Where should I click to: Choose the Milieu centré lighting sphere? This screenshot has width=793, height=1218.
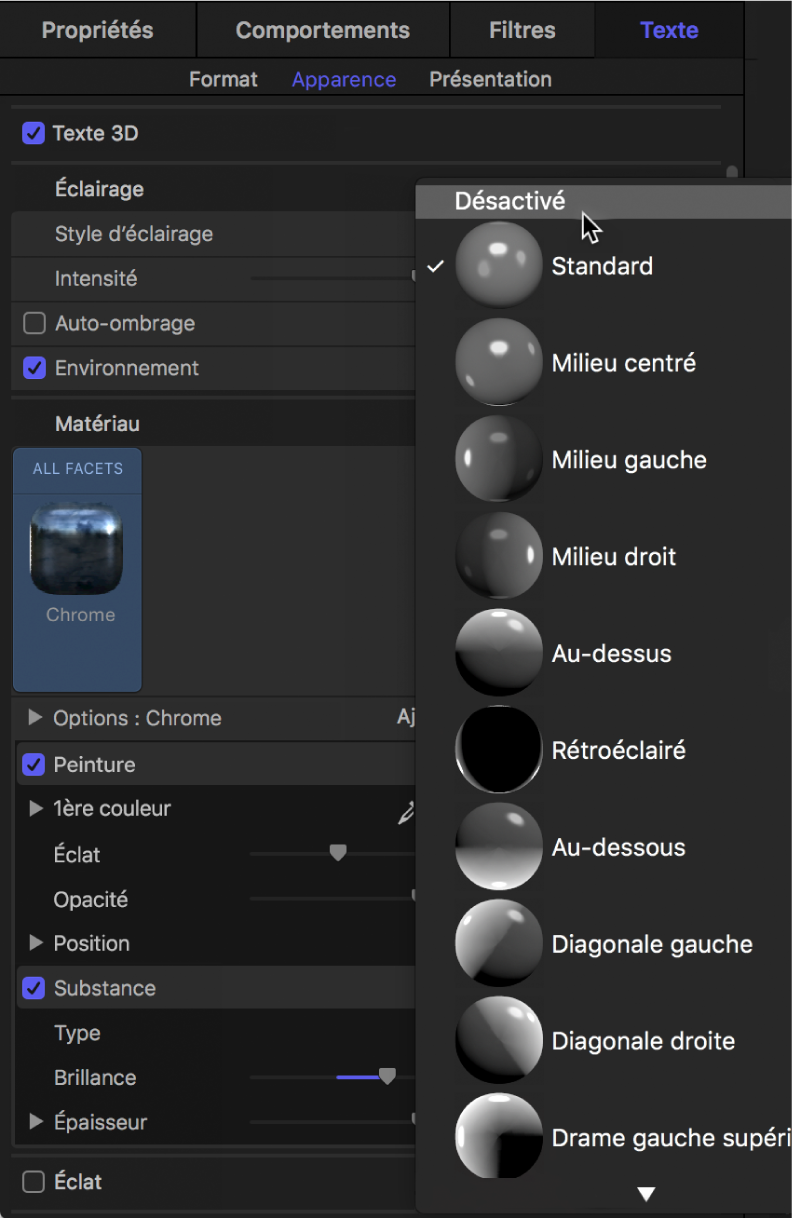498,361
